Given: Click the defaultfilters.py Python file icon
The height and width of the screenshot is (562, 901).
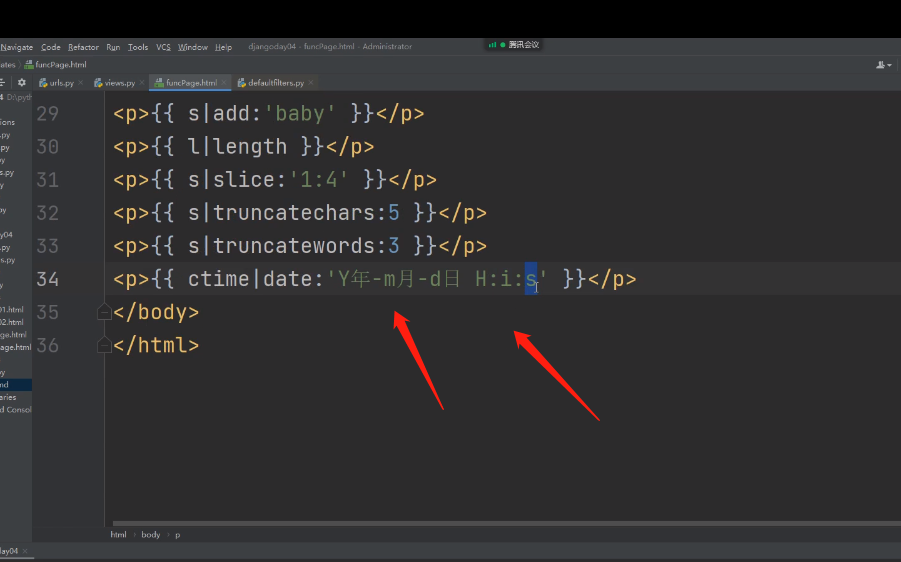Looking at the screenshot, I should [x=242, y=83].
